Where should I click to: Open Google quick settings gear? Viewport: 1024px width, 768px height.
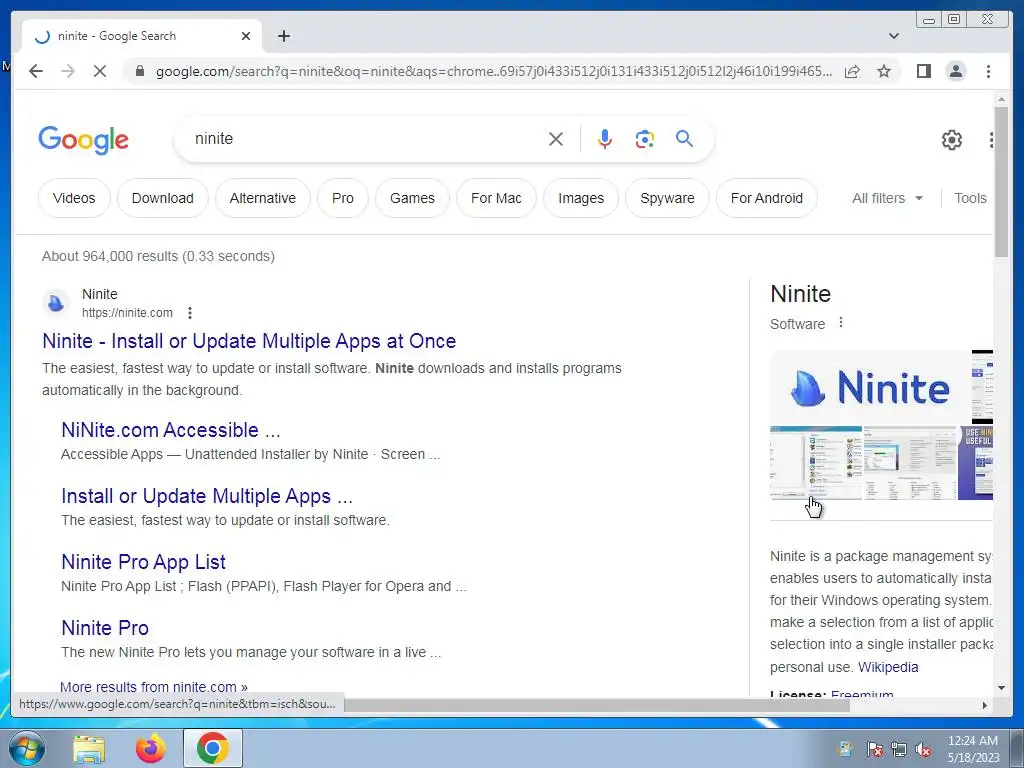point(952,140)
